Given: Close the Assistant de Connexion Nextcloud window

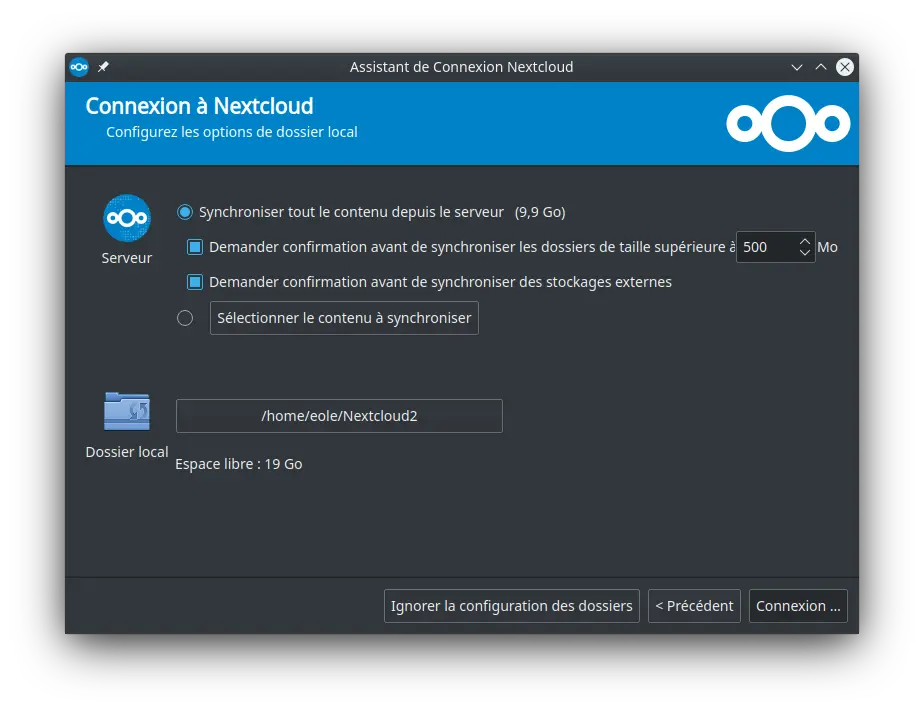Looking at the screenshot, I should [x=845, y=67].
